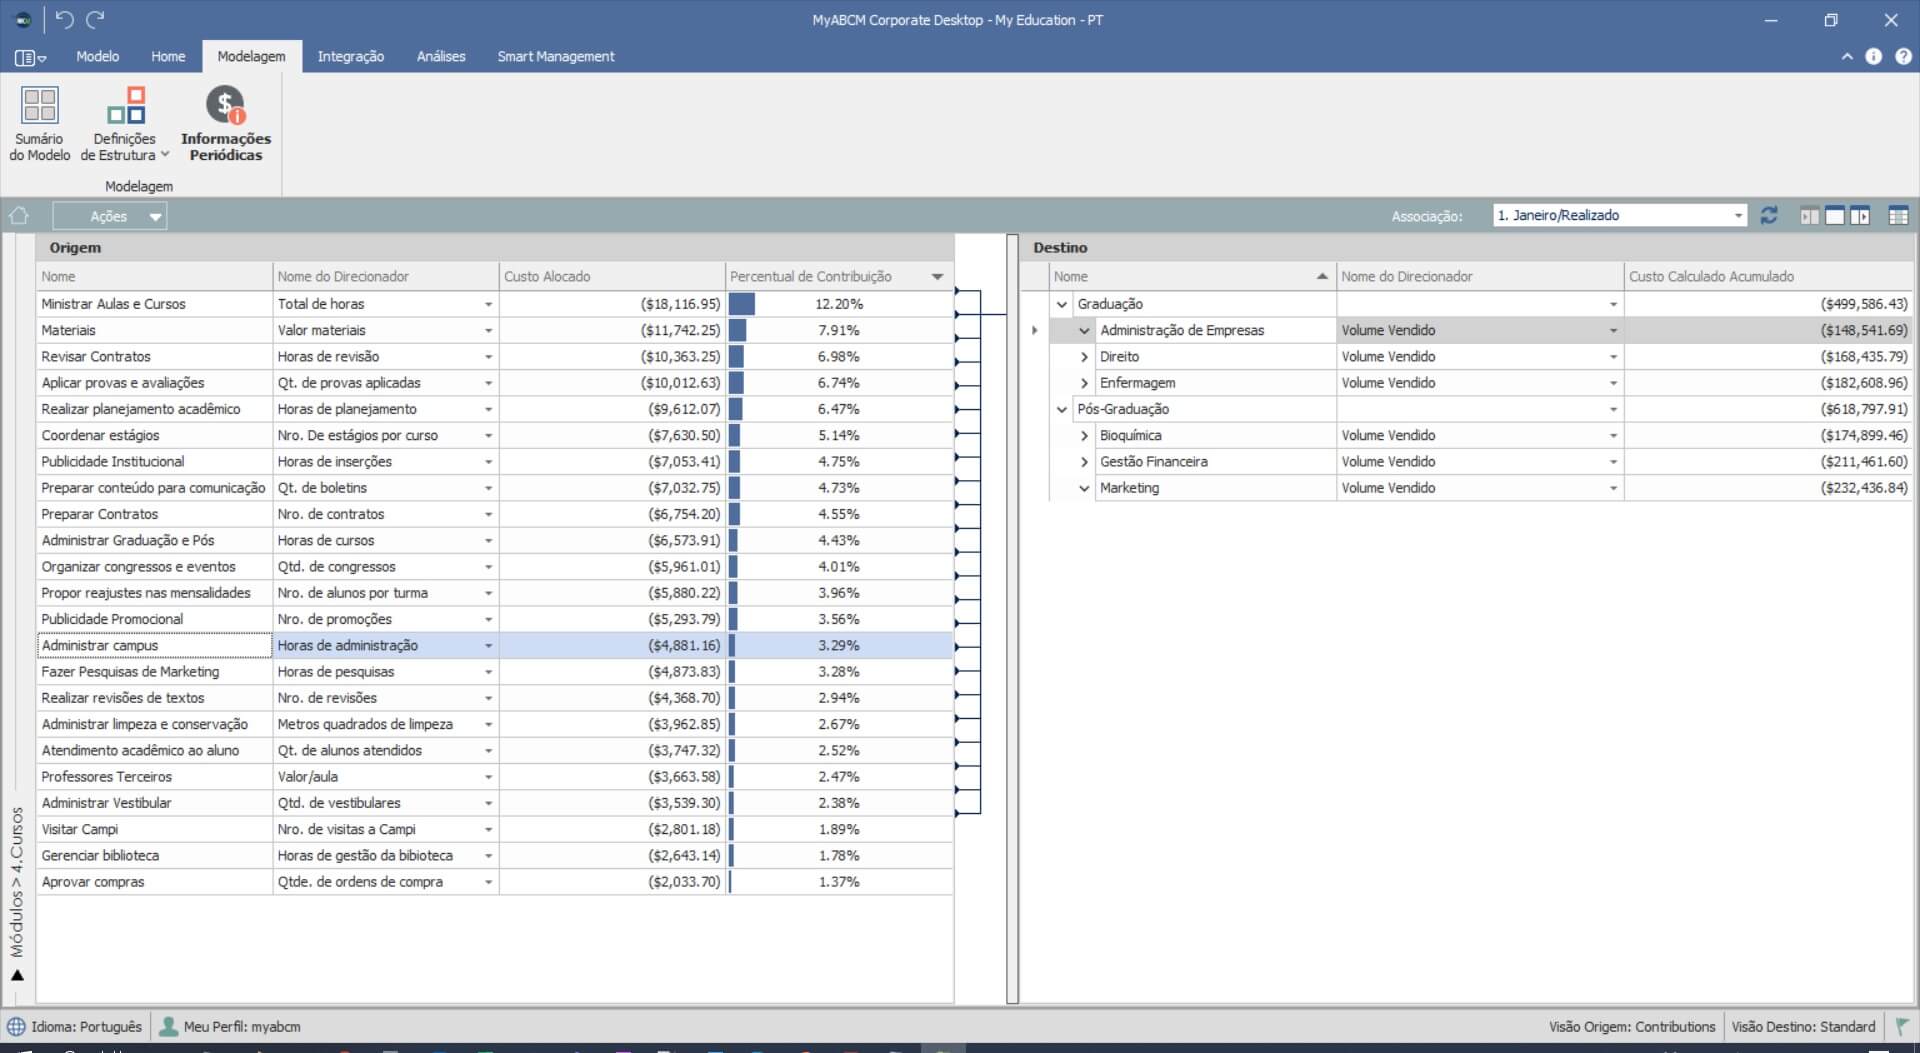Collapse the Pós-Graduação tree node

[x=1062, y=409]
